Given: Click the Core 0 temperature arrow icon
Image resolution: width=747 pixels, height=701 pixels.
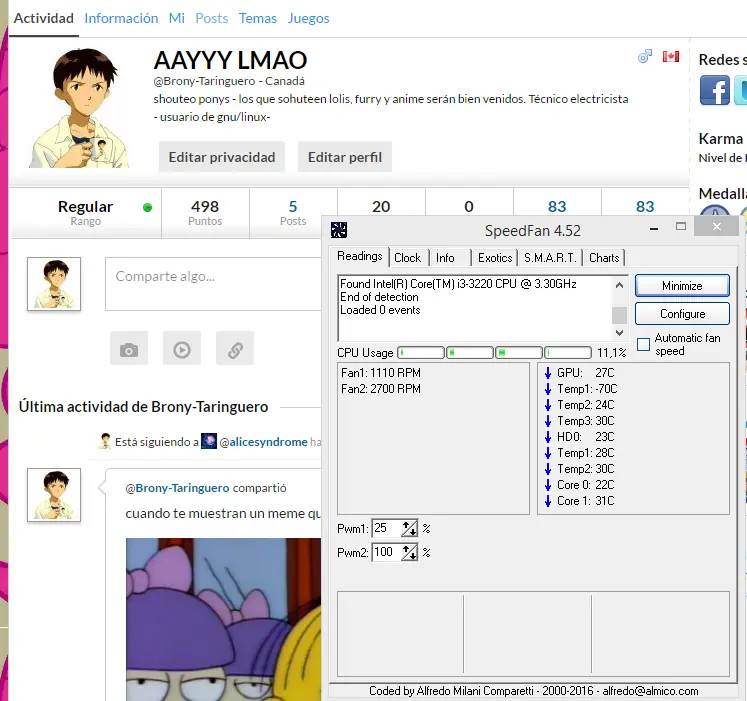Looking at the screenshot, I should pyautogui.click(x=548, y=485).
